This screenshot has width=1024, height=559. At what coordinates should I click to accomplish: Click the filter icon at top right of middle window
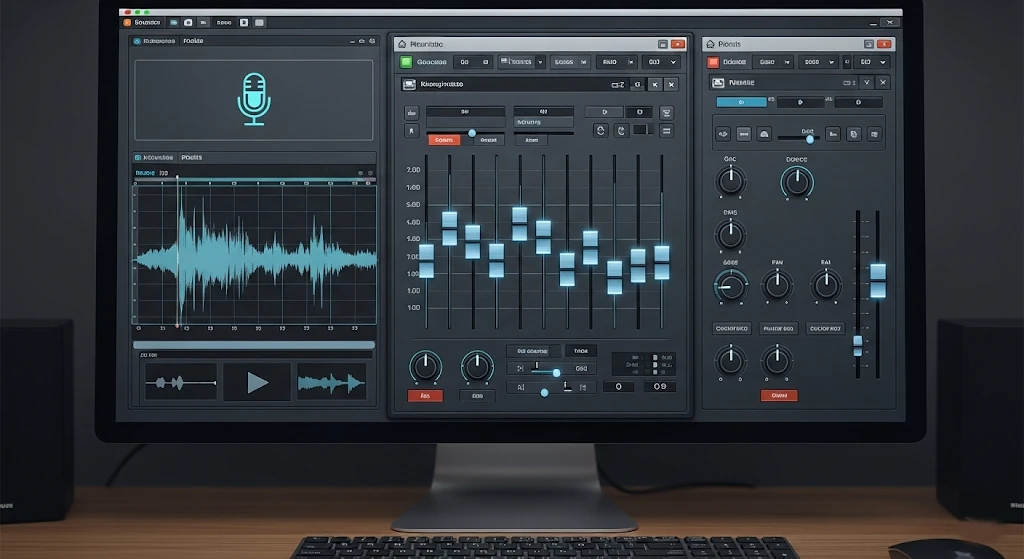(x=666, y=113)
